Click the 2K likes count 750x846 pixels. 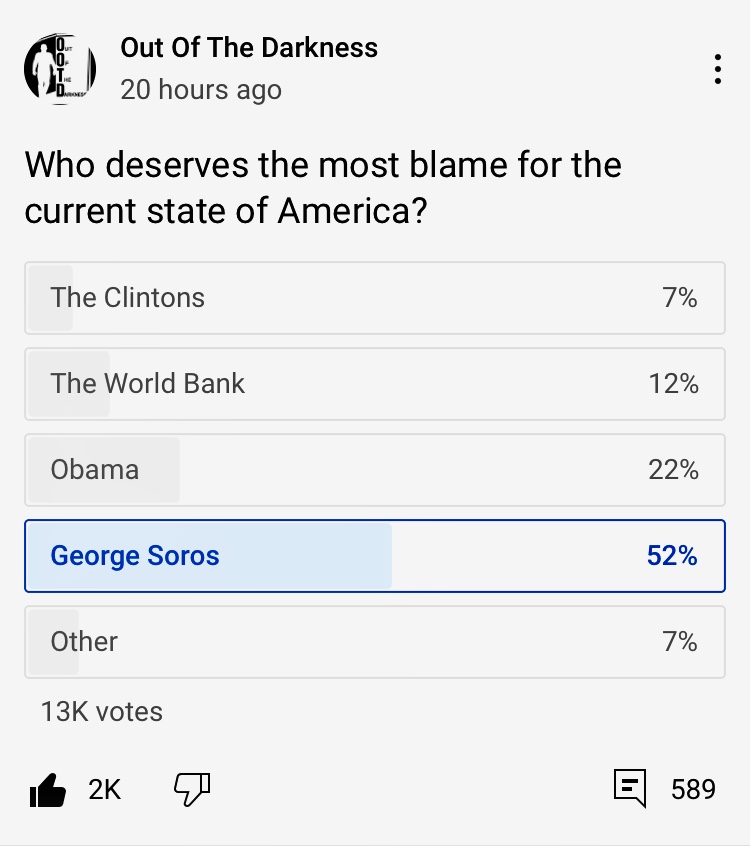point(104,790)
